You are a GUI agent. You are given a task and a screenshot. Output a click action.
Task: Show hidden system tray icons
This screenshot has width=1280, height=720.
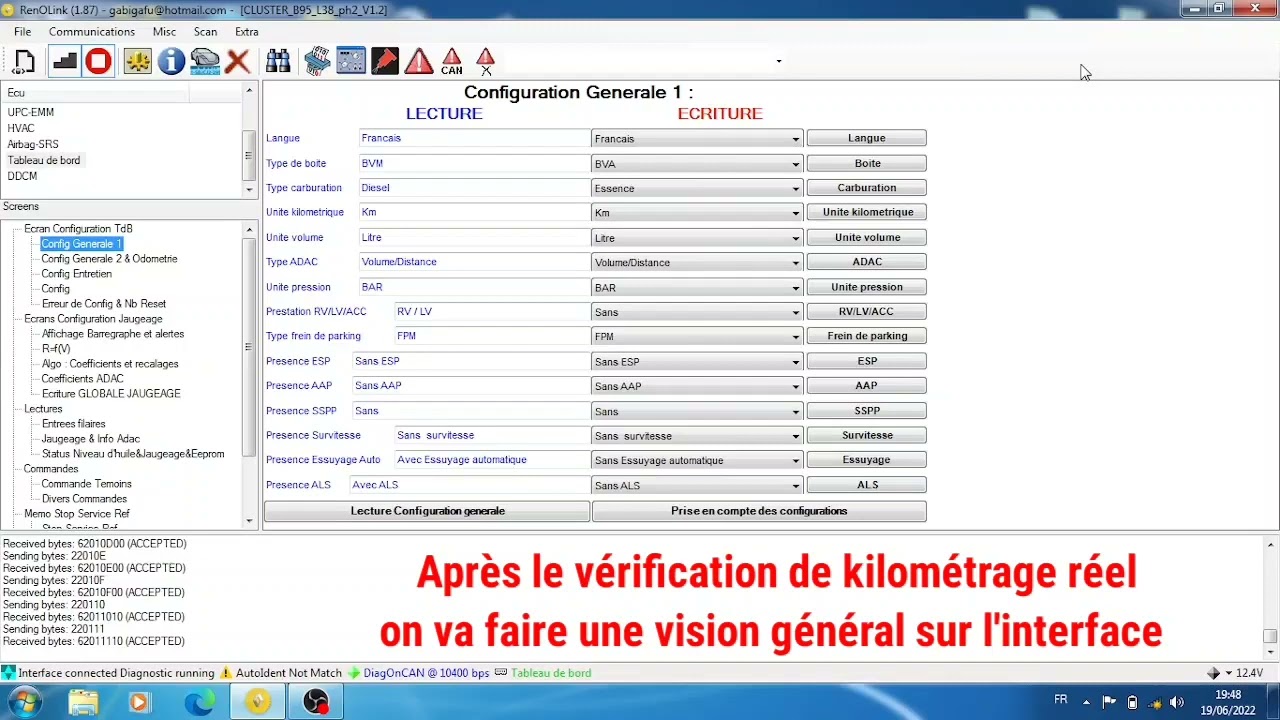(x=1088, y=702)
